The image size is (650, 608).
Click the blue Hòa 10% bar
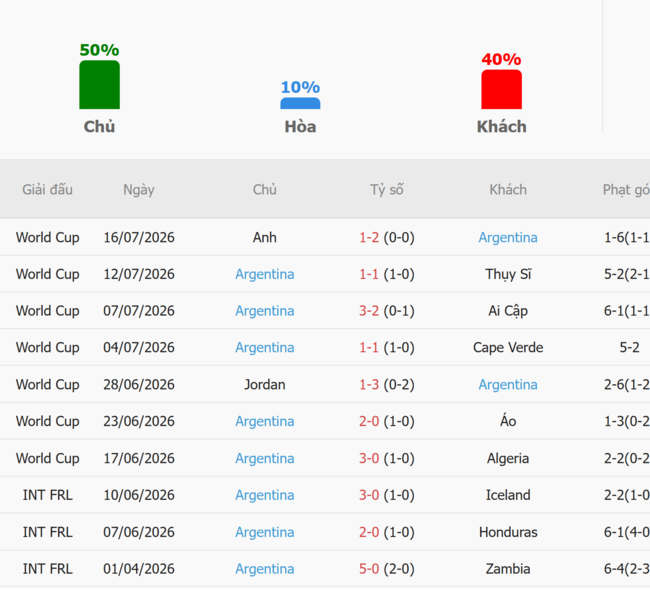coord(300,103)
